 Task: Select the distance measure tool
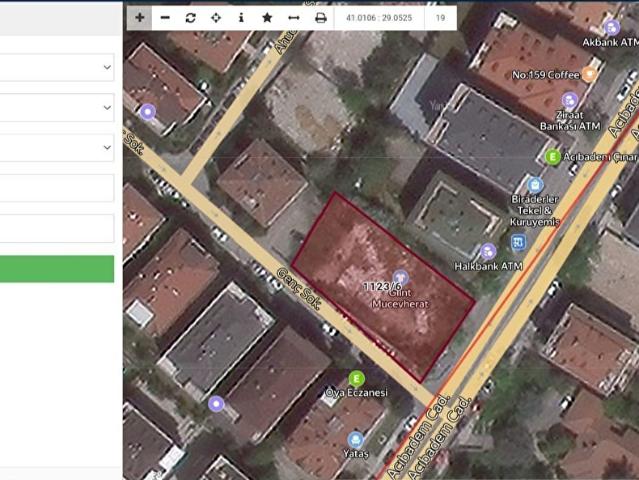294,18
